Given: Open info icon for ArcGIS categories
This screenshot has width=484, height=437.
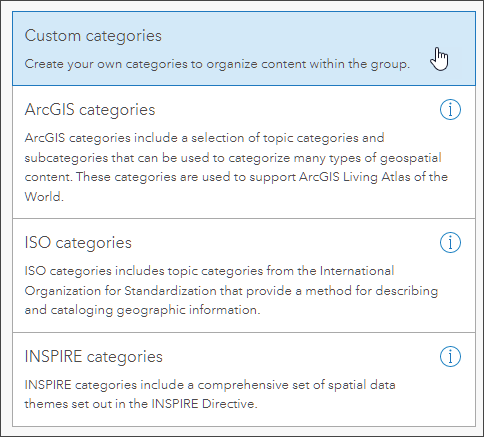Looking at the screenshot, I should [x=450, y=109].
